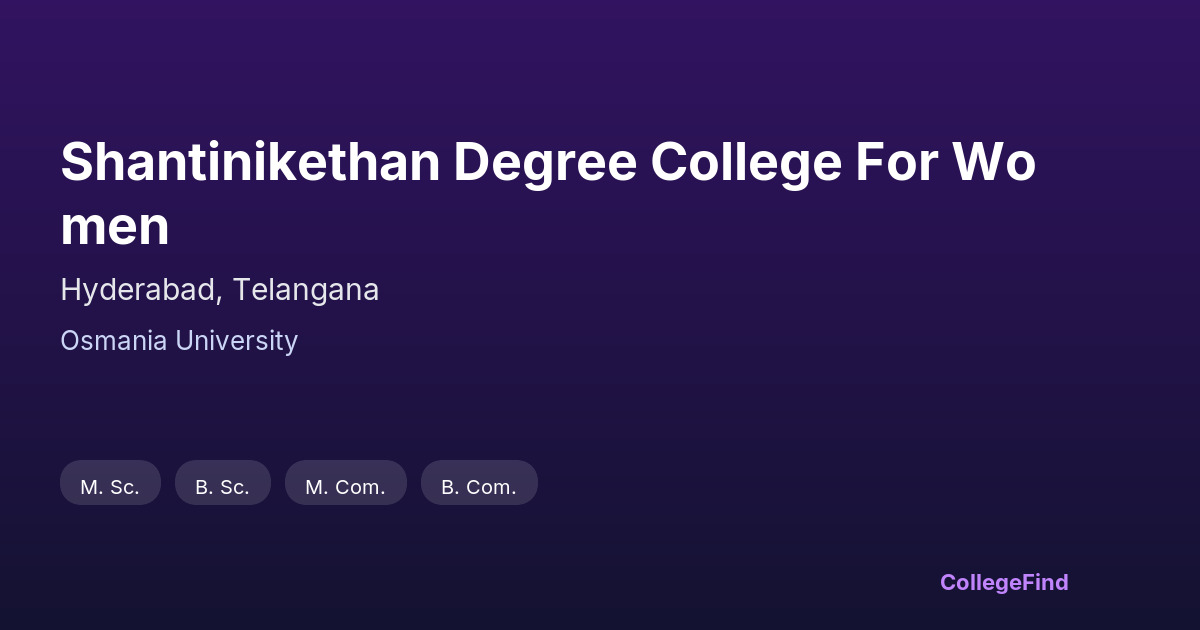
Task: Open the Osmania University link
Action: (179, 341)
